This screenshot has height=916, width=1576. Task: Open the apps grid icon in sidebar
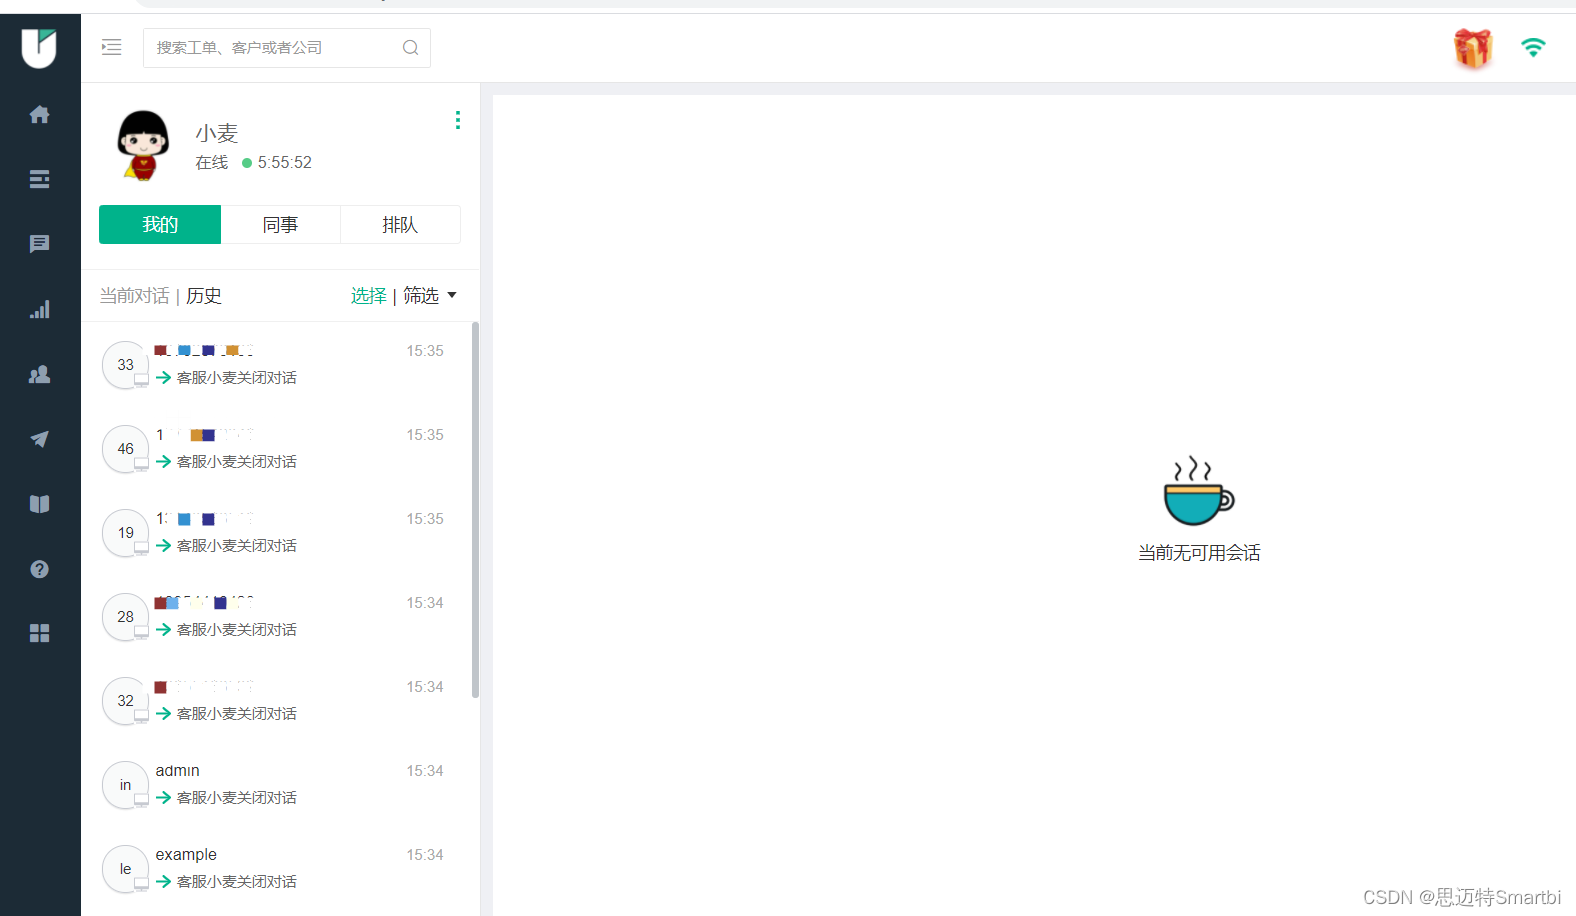(40, 633)
